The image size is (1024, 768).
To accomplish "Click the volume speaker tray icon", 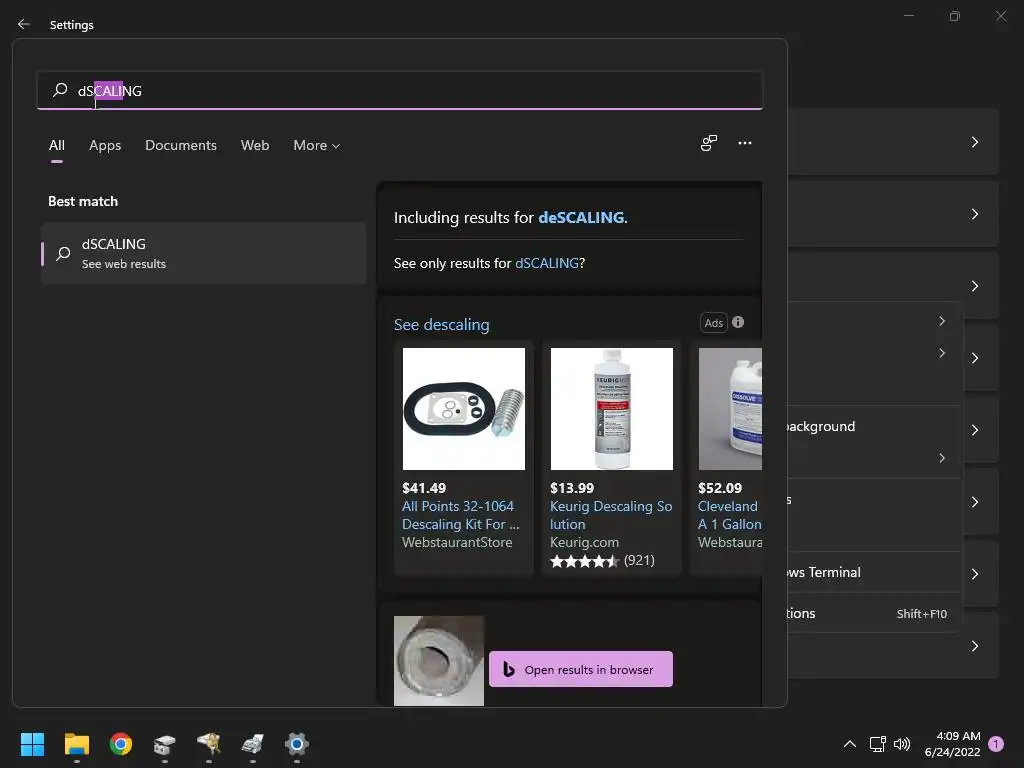I will click(x=902, y=744).
